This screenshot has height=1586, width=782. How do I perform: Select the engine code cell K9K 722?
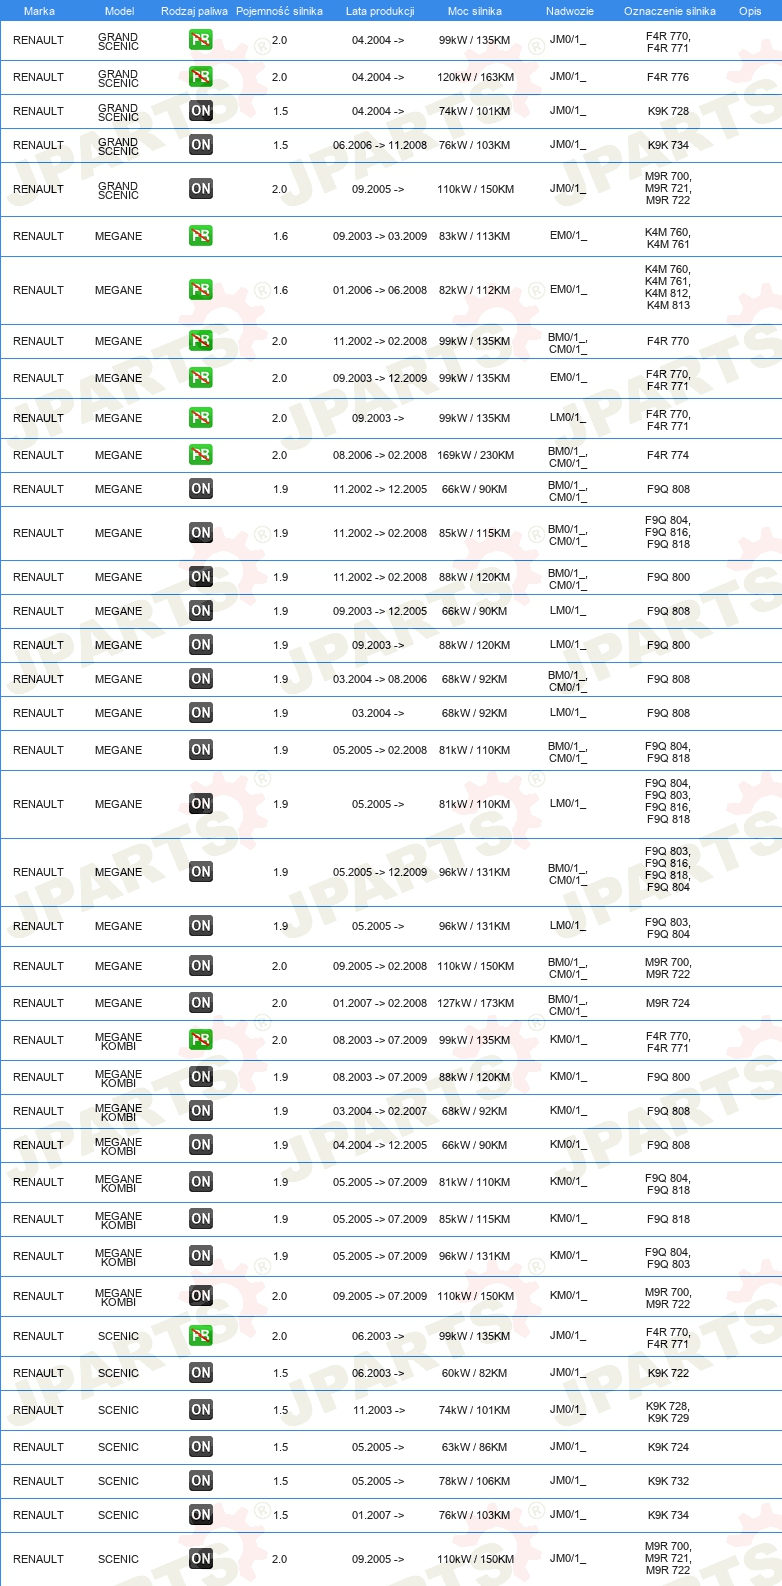668,1373
